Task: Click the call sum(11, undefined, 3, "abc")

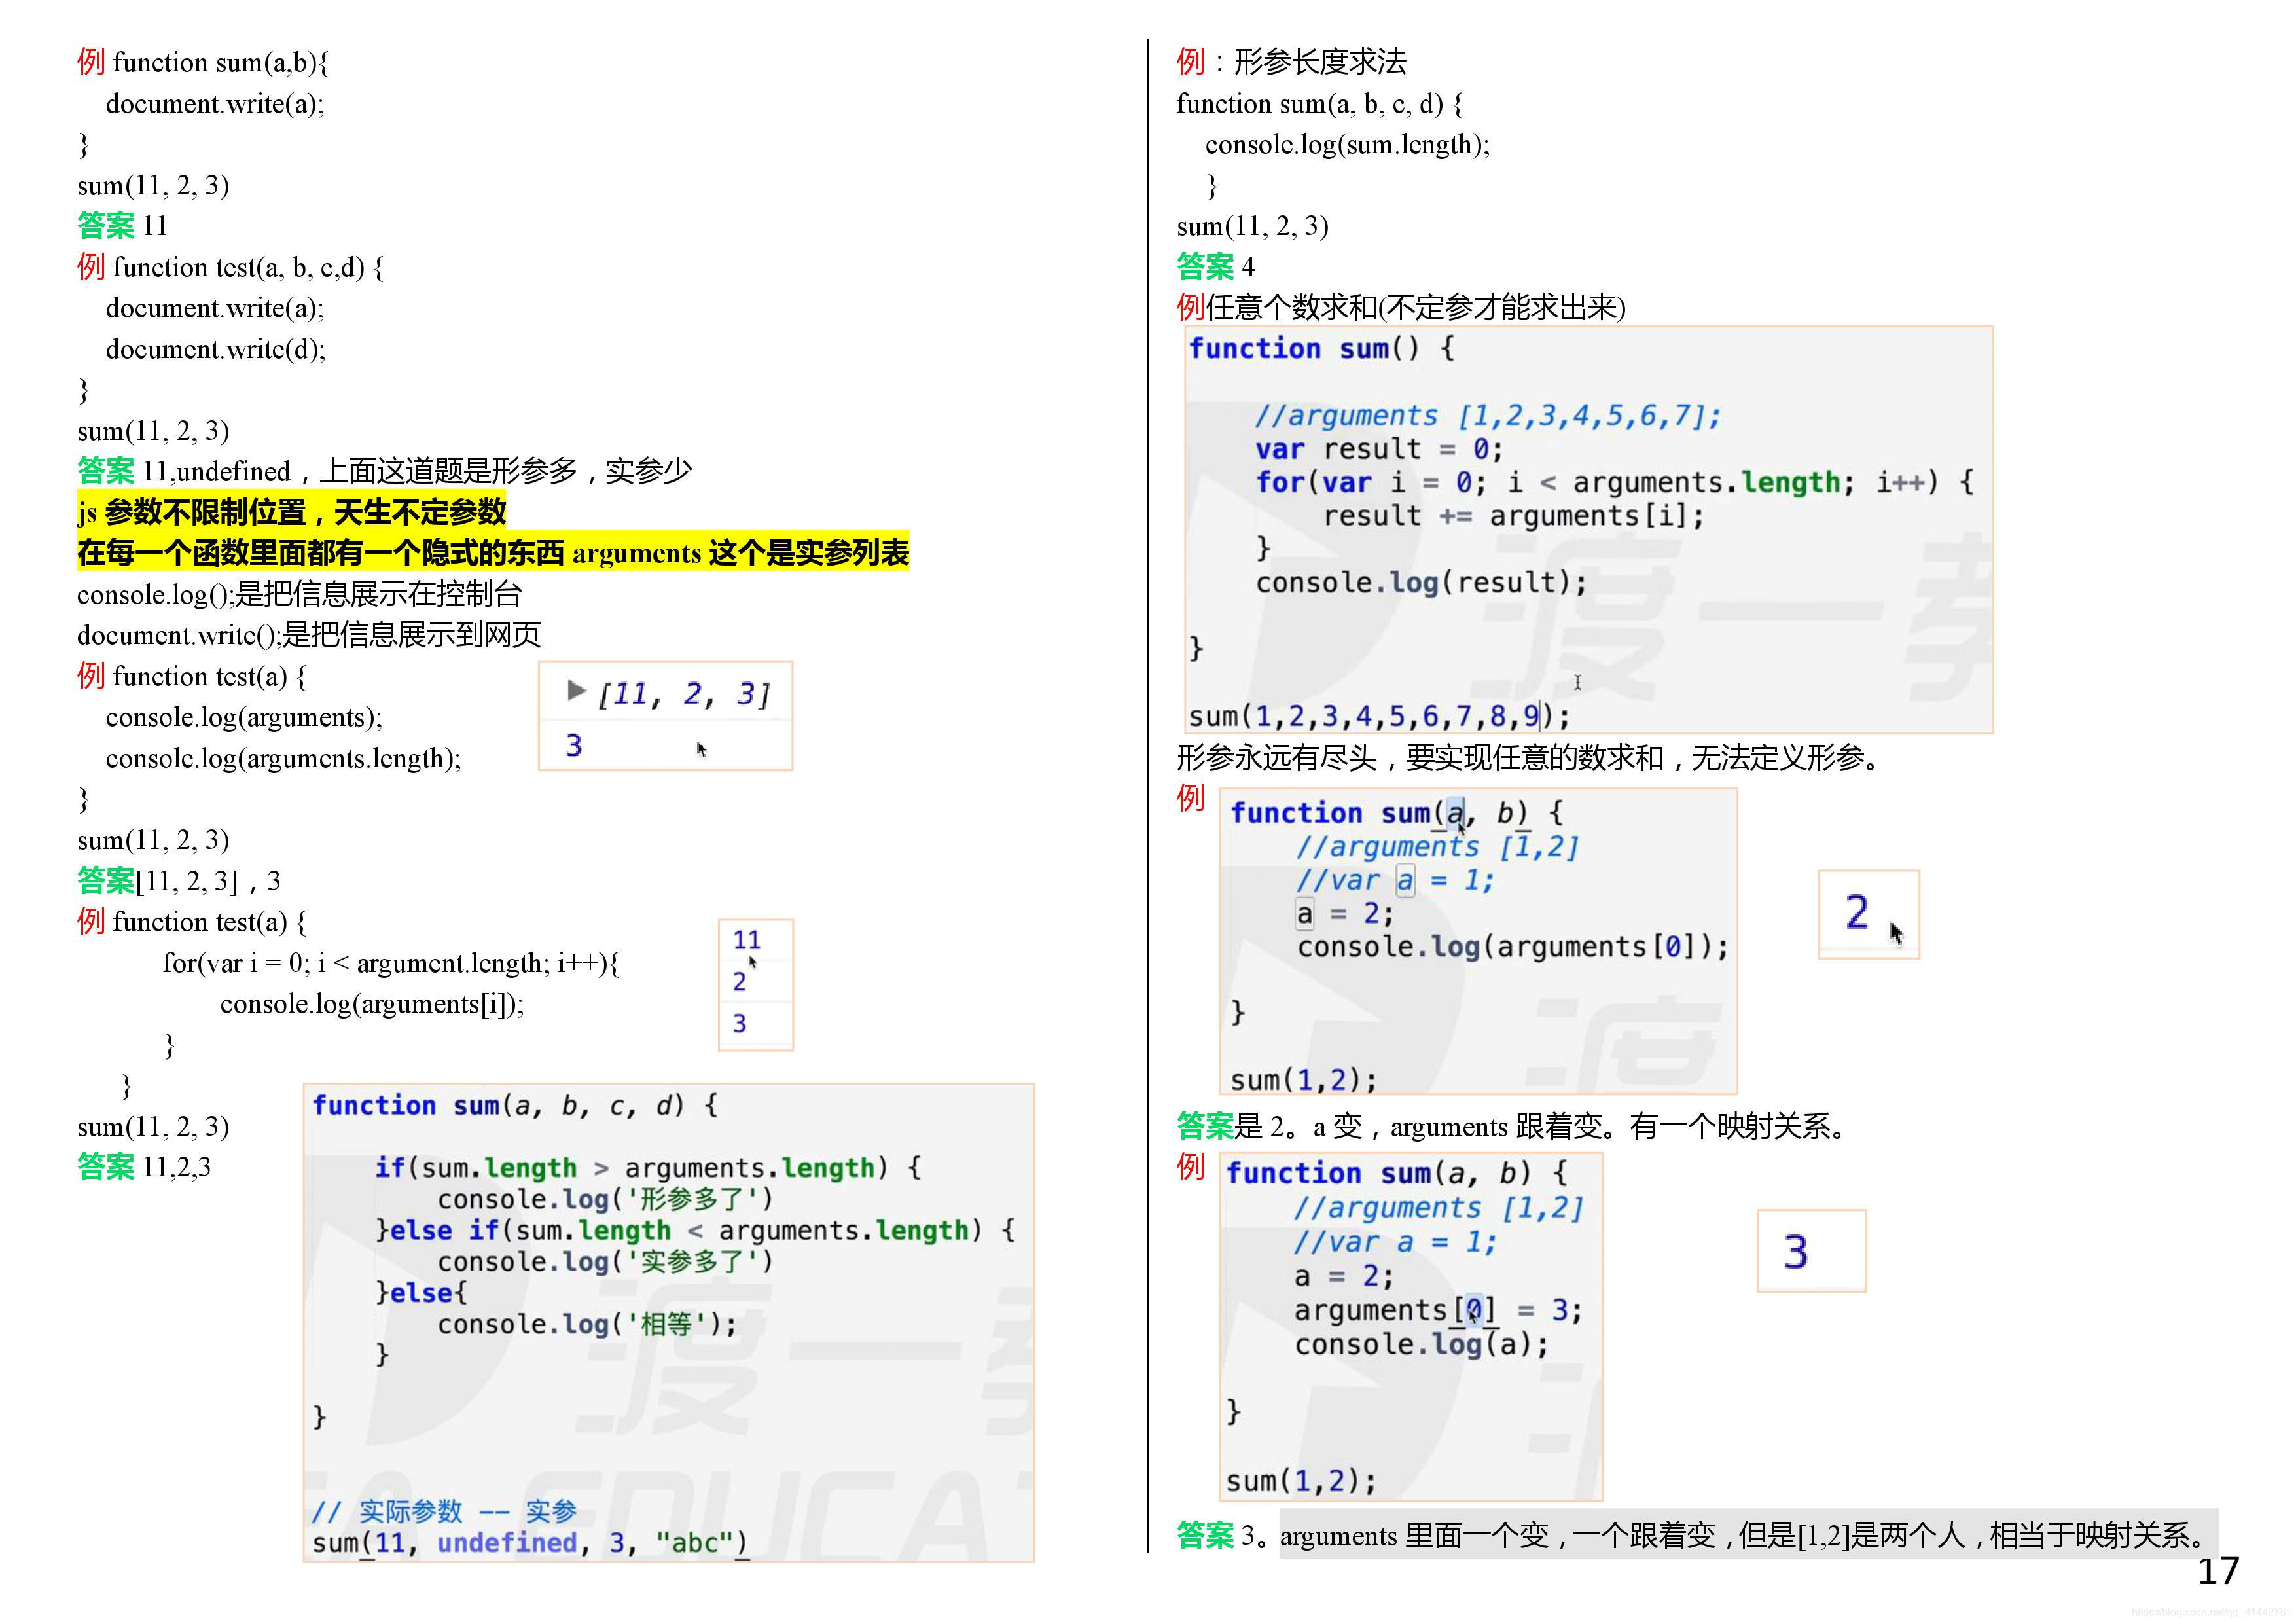Action: (x=530, y=1543)
